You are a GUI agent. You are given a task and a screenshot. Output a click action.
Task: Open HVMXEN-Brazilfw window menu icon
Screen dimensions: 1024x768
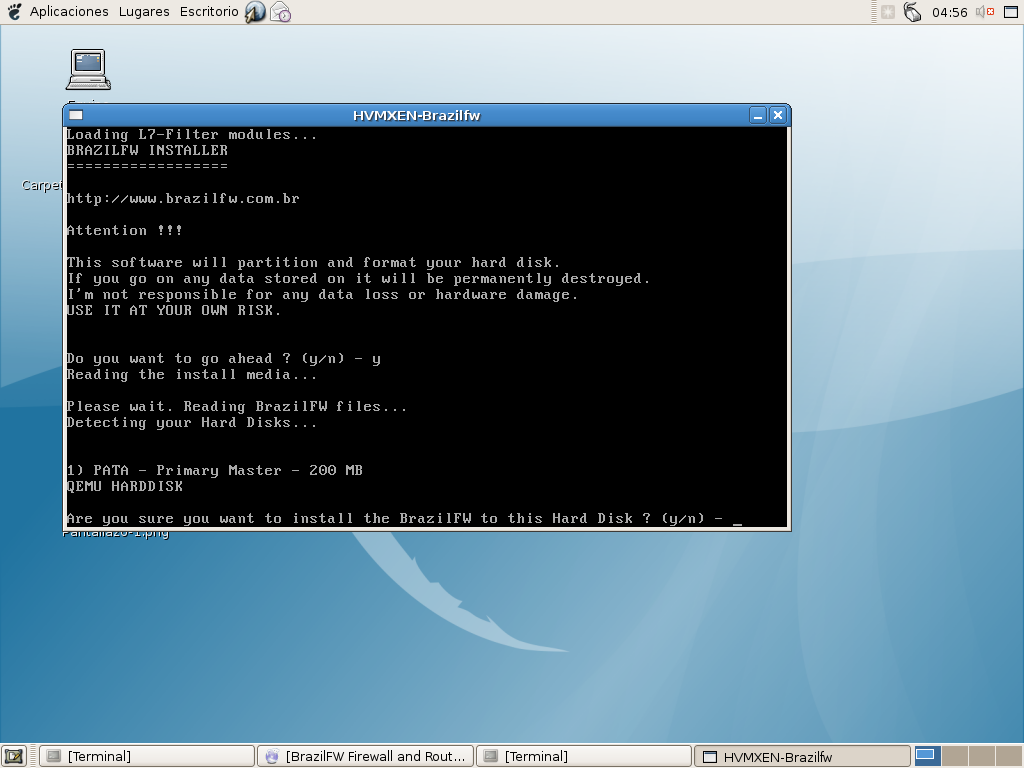pos(76,115)
